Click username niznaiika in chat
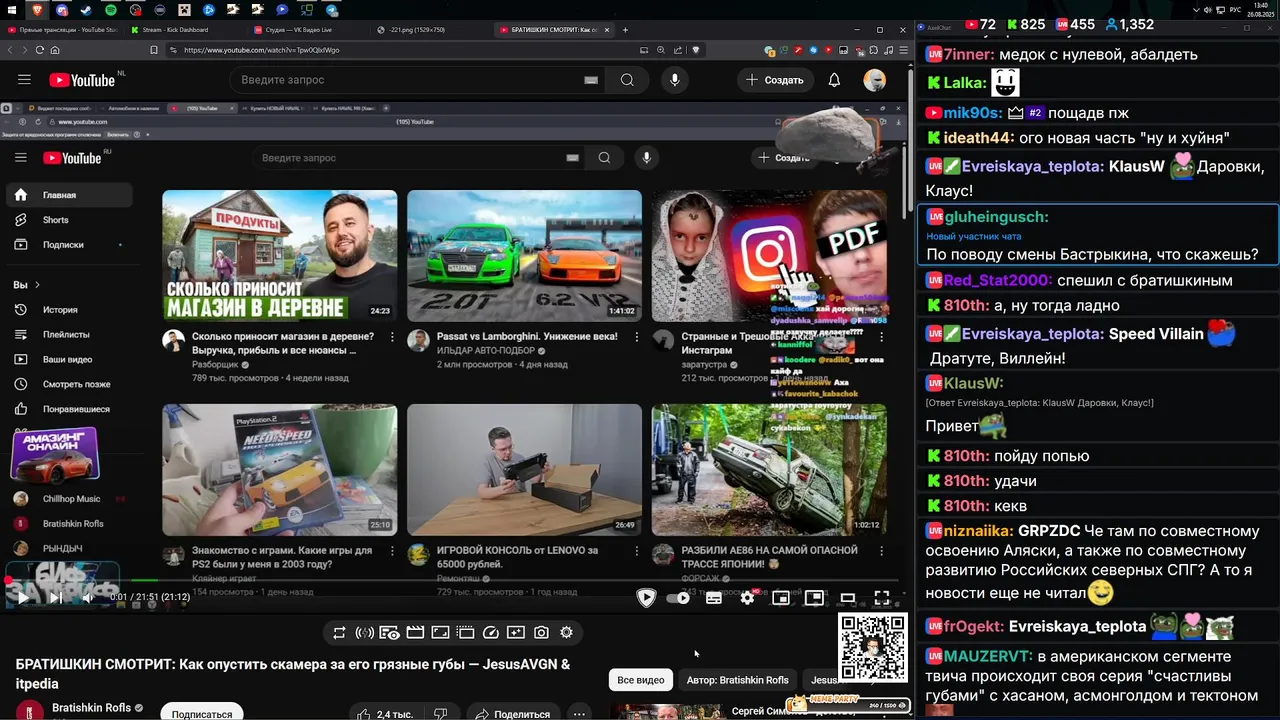This screenshot has height=720, width=1280. (979, 531)
